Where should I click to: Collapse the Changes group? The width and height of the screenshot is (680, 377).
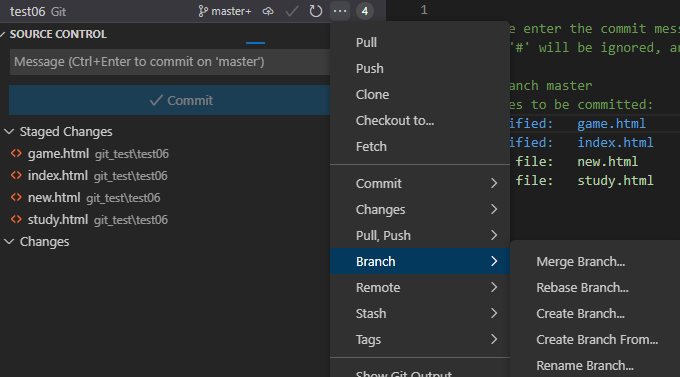coord(9,242)
